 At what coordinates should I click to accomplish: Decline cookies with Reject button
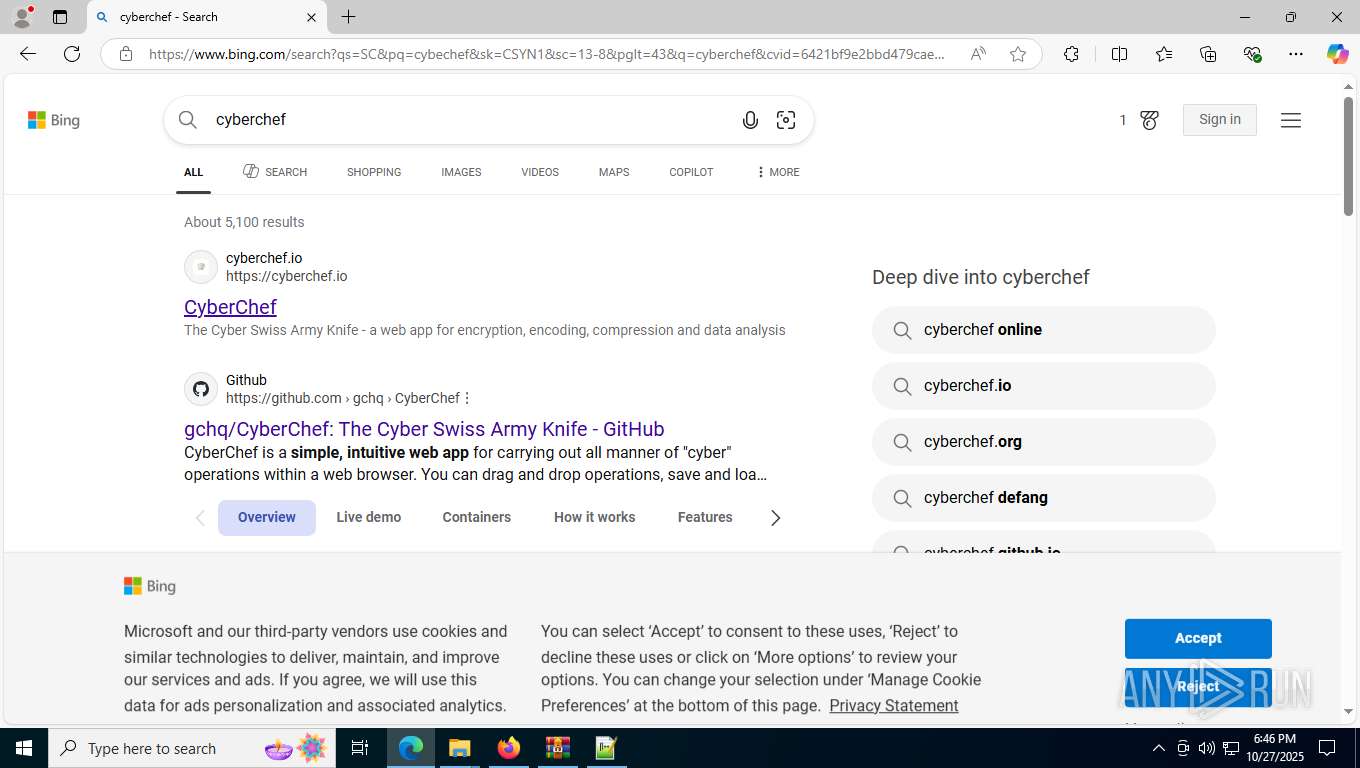tap(1198, 687)
